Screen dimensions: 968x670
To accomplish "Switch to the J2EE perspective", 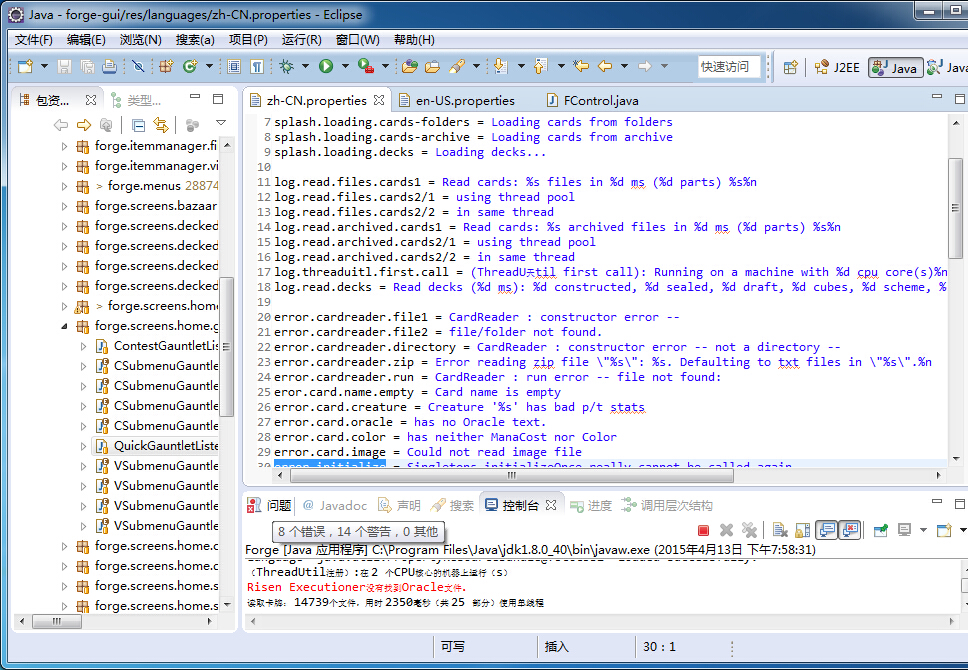I will pos(837,67).
